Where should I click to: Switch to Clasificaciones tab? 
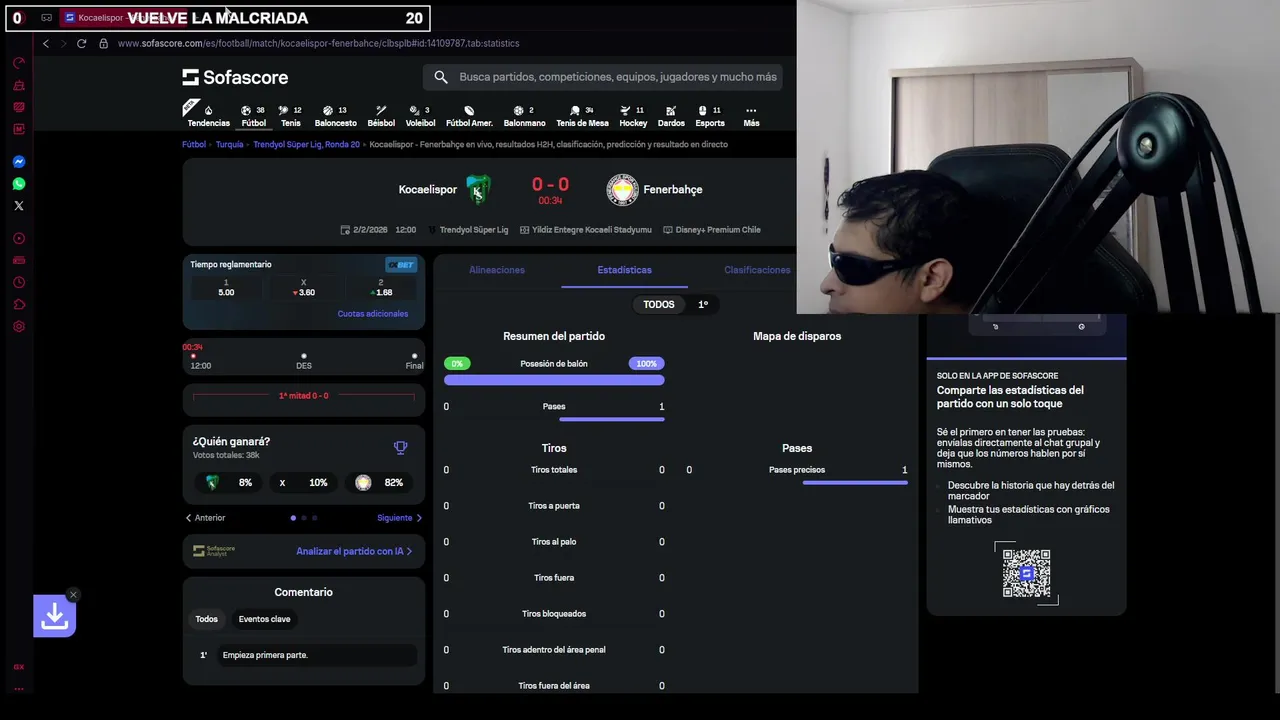(x=757, y=270)
